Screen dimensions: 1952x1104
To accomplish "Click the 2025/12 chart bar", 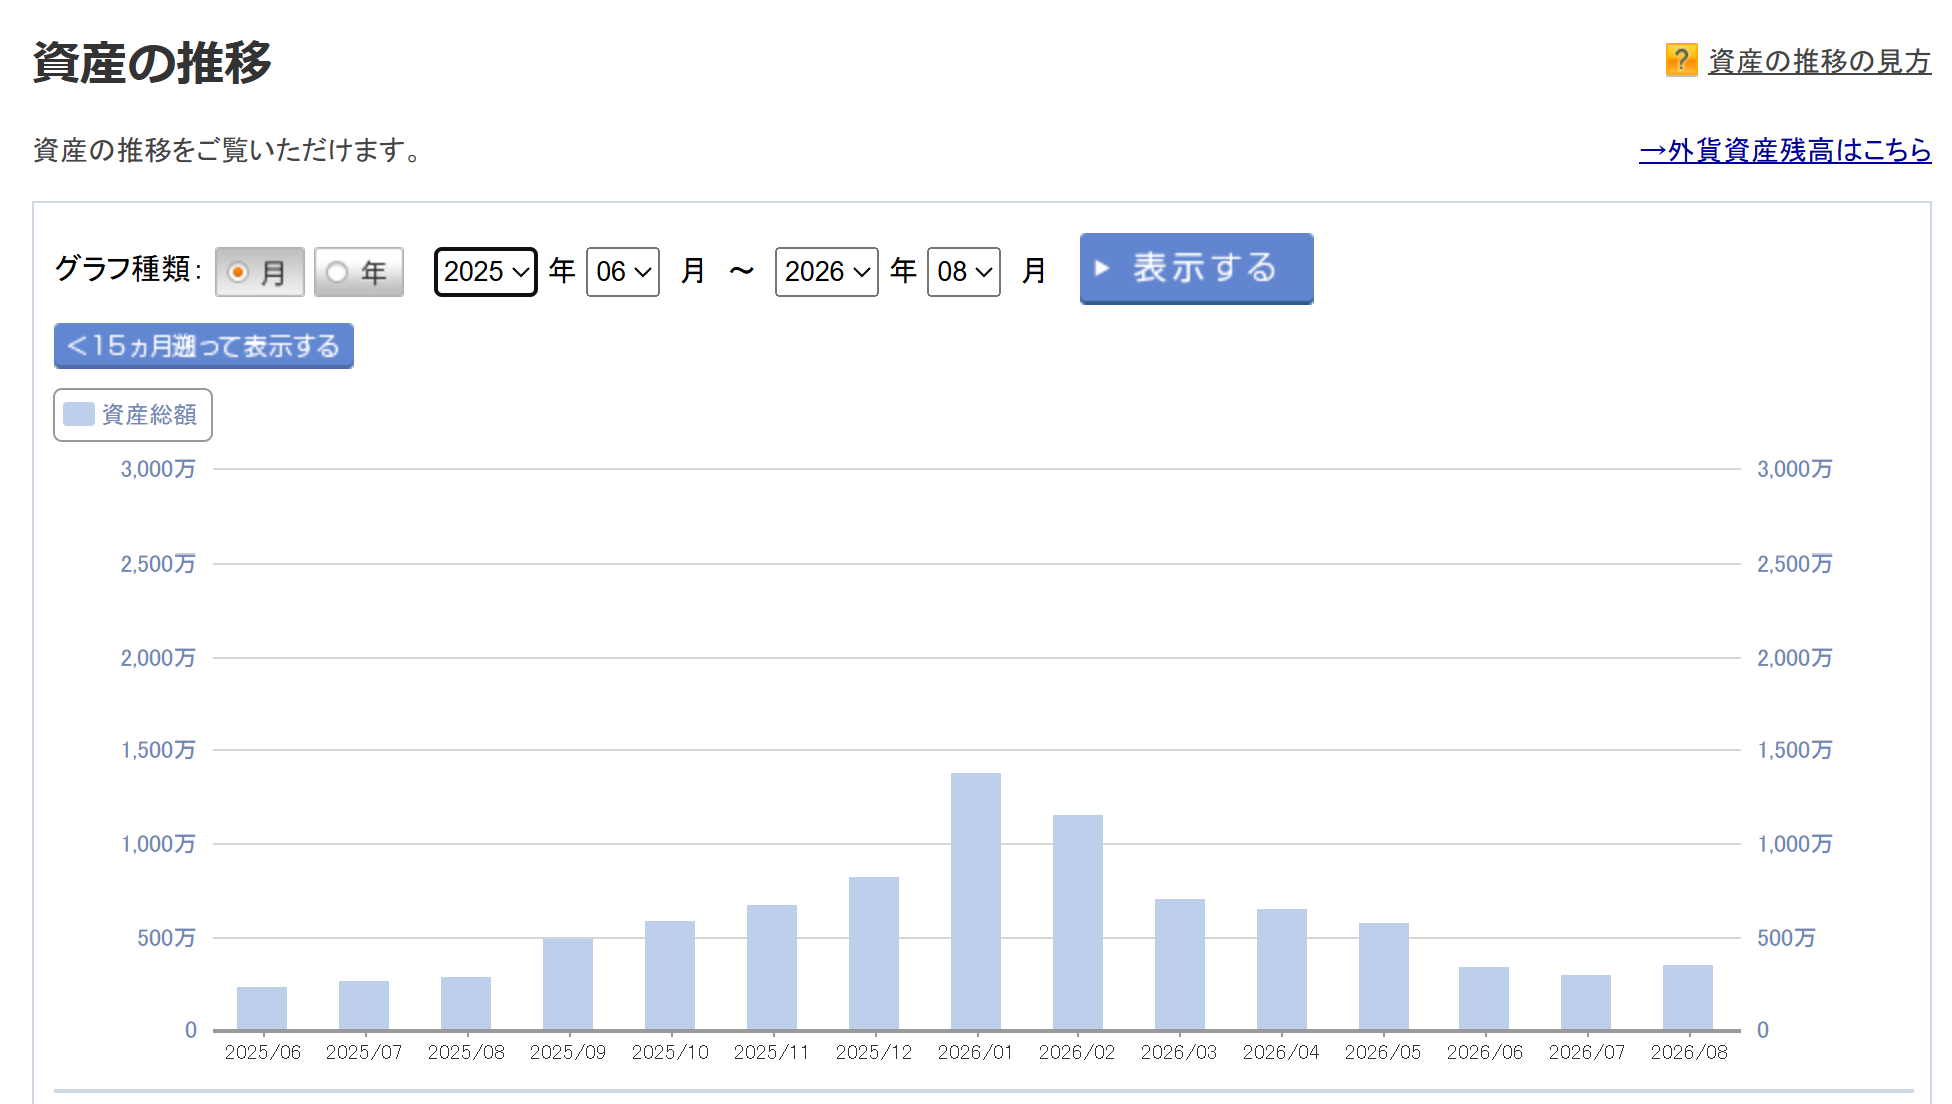I will (x=874, y=953).
